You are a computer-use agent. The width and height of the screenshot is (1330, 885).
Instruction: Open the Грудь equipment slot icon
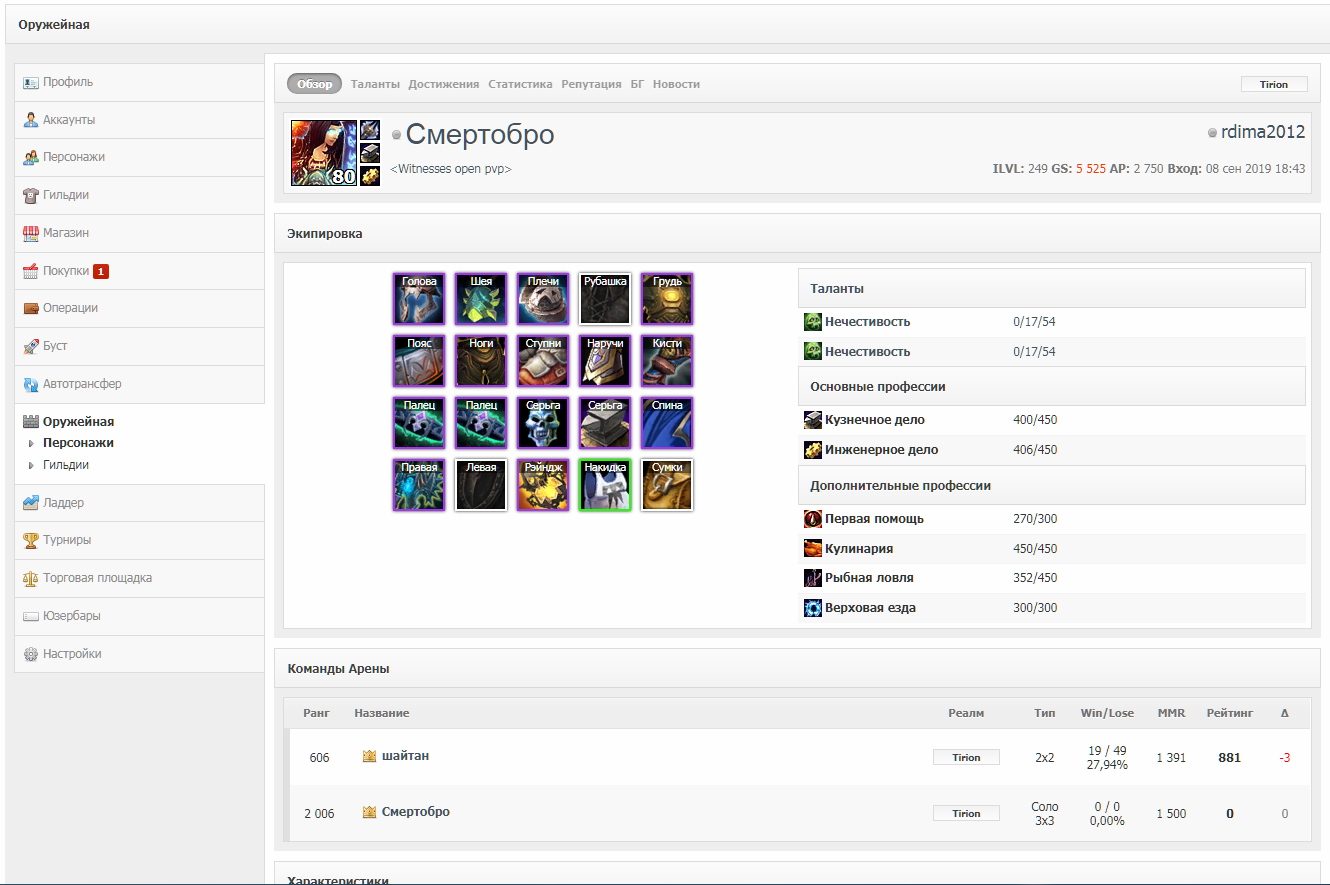(667, 299)
